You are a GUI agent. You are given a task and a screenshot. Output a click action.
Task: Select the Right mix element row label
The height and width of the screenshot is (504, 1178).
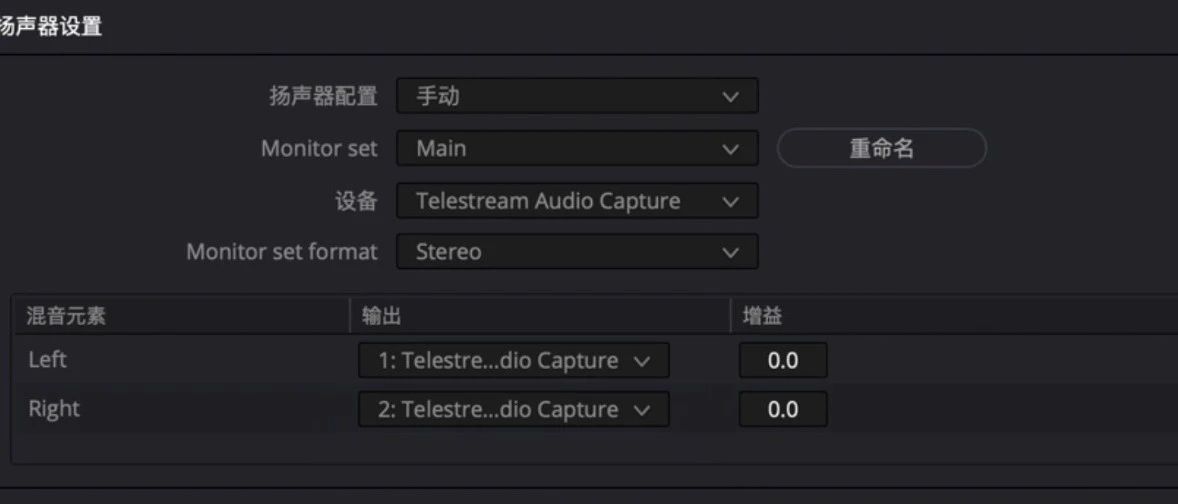pyautogui.click(x=54, y=408)
